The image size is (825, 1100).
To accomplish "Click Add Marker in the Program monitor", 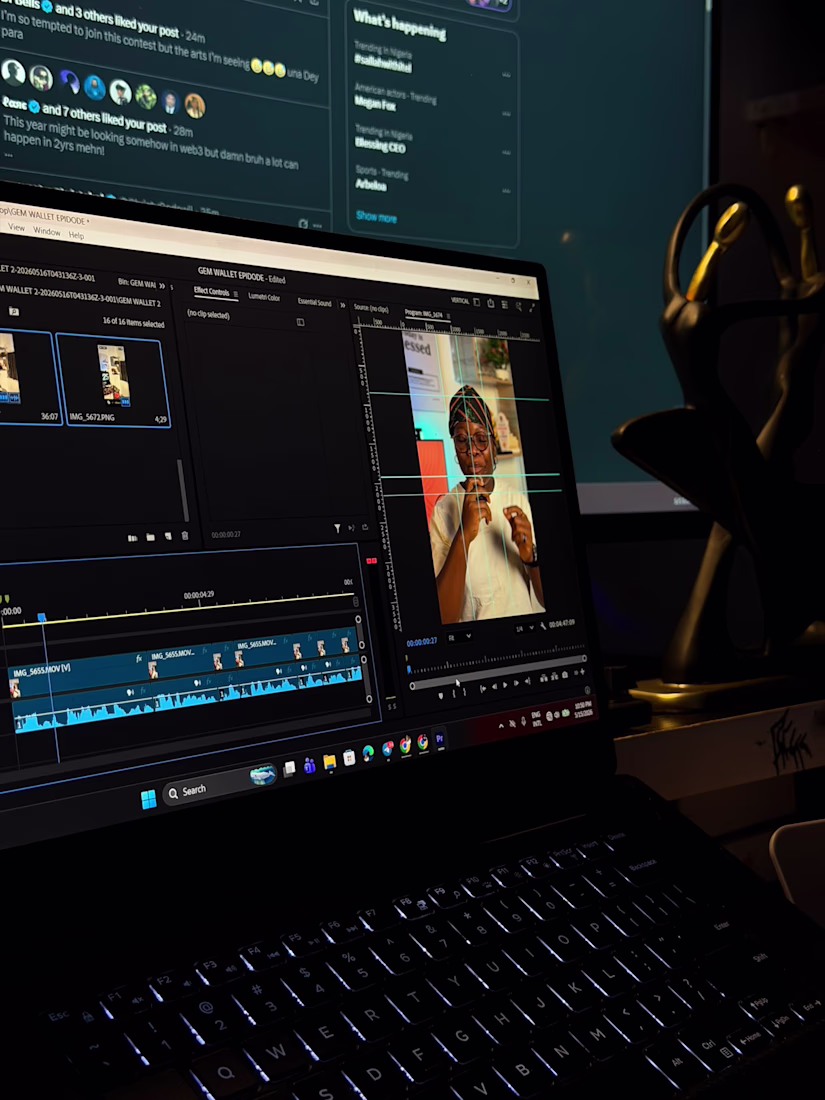I will tap(441, 696).
